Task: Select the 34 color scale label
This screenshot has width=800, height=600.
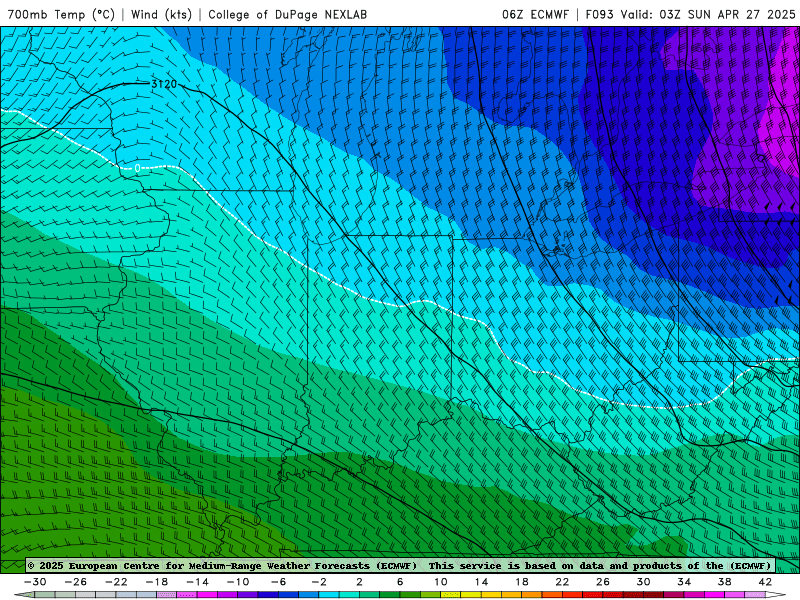Action: coord(684,582)
